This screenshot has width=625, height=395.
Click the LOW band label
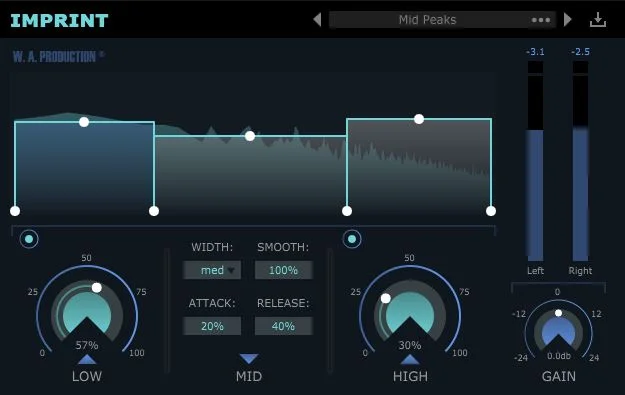click(87, 376)
